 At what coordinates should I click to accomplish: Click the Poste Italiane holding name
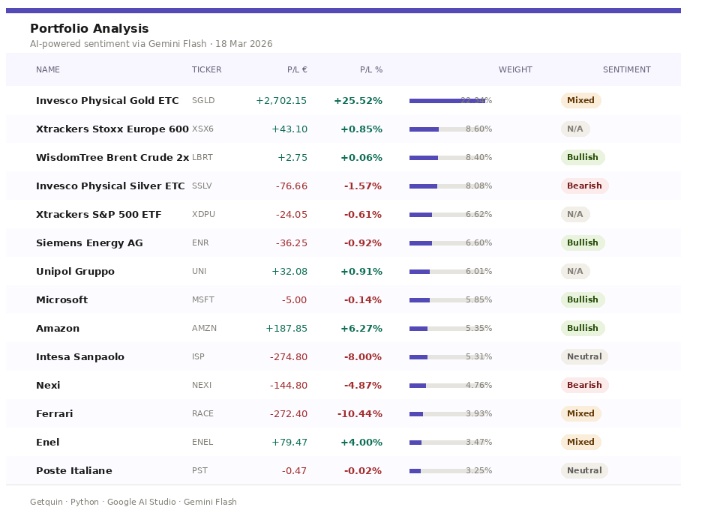tap(74, 471)
